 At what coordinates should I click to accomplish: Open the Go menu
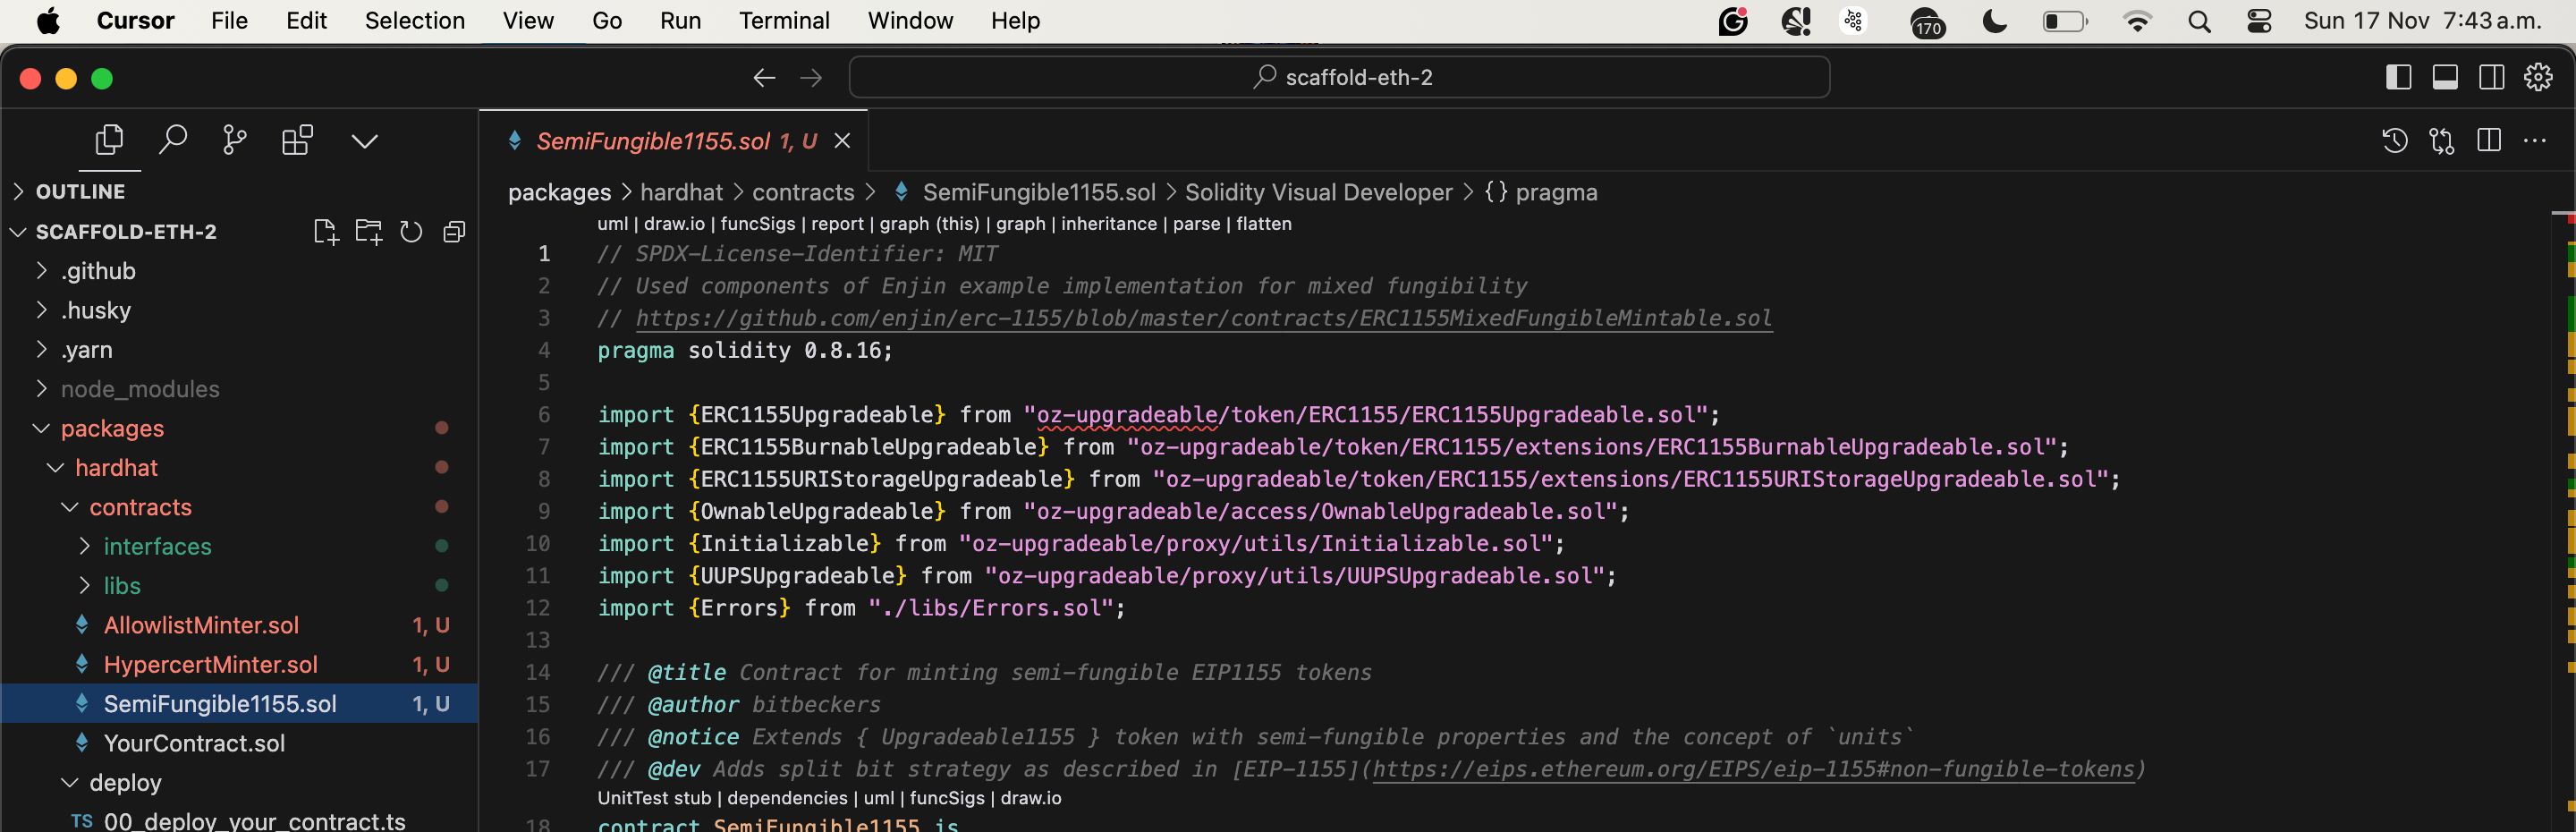click(x=607, y=21)
